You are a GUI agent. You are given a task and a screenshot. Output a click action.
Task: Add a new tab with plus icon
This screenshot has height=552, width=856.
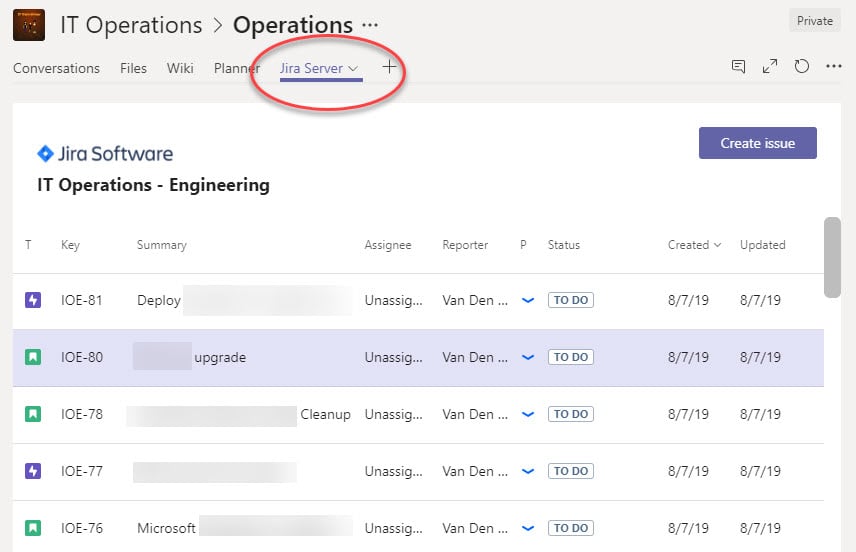click(389, 67)
